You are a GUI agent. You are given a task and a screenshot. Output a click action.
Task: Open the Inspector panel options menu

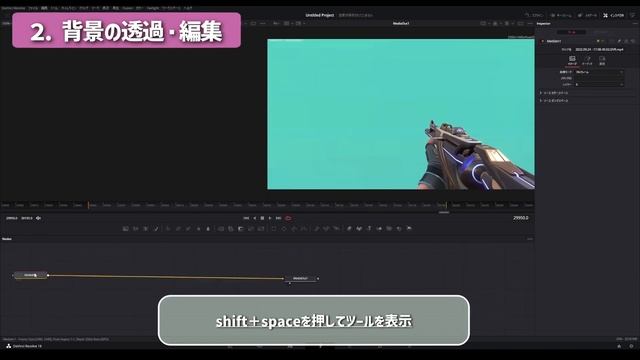click(636, 24)
